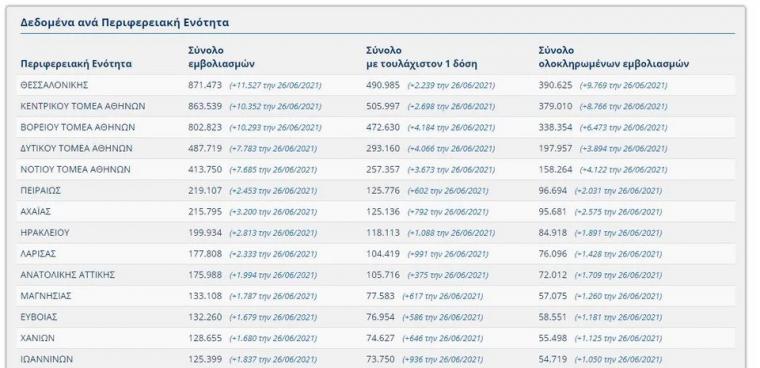760x368 pixels.
Task: Click the ΗΡΑΚΛΕΙΟΥ region name
Action: pos(45,233)
